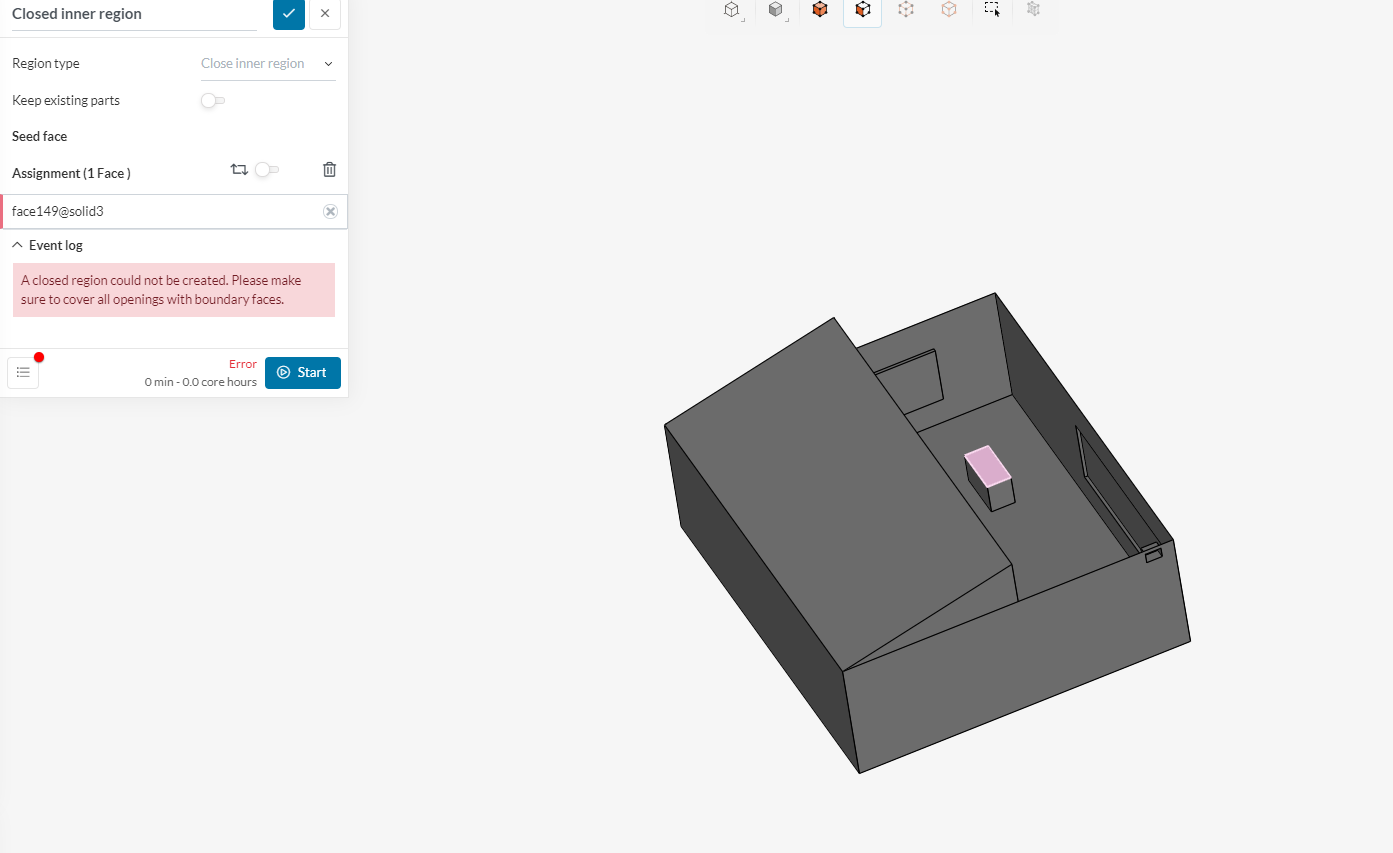Select the shaded solid cube icon

776,10
